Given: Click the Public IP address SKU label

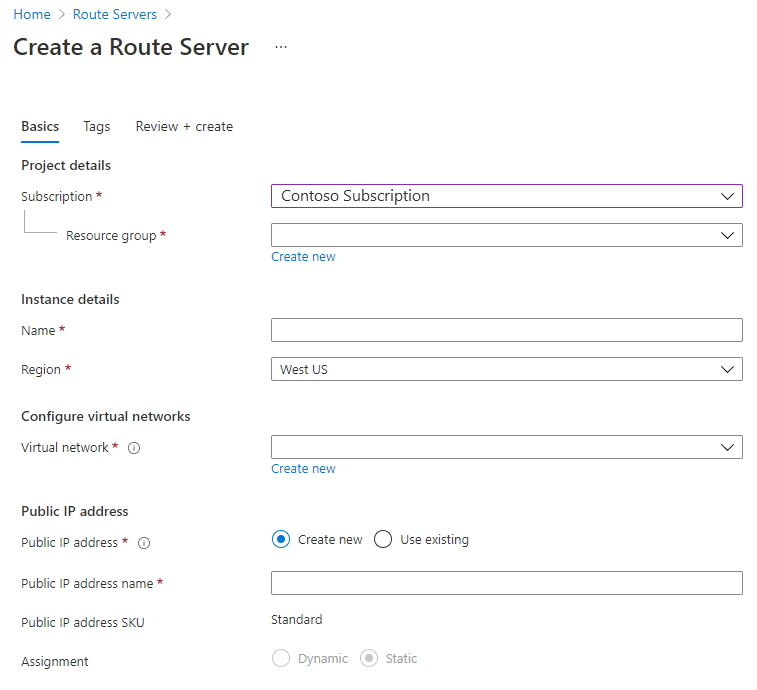Looking at the screenshot, I should [x=83, y=623].
